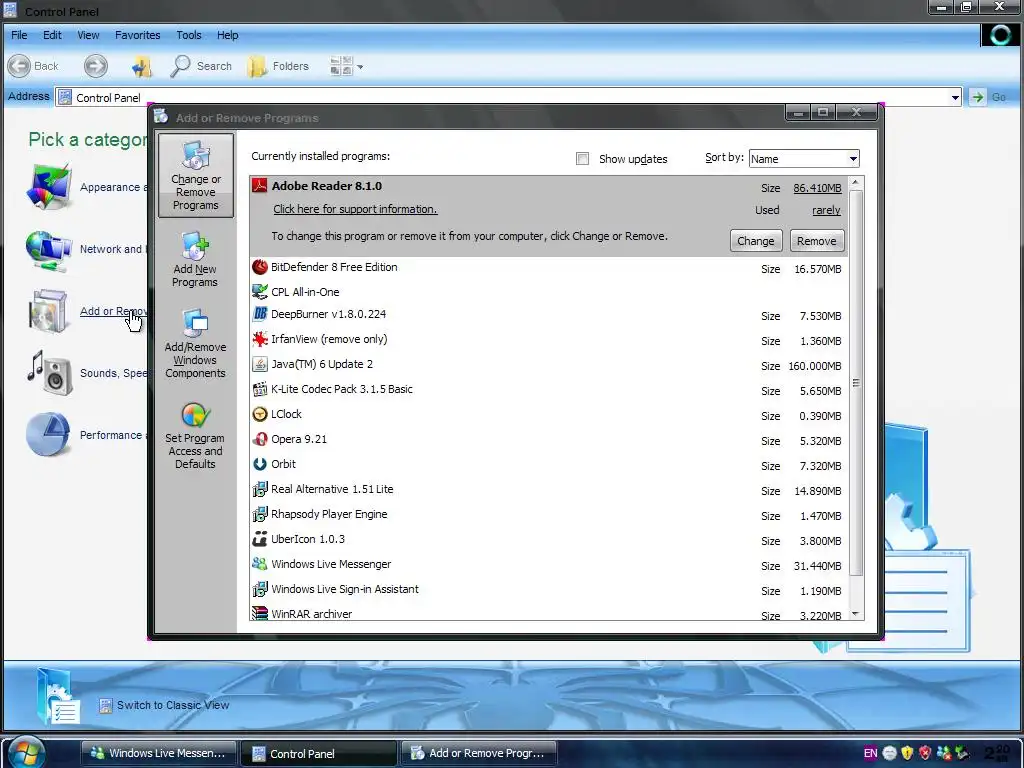Image resolution: width=1024 pixels, height=768 pixels.
Task: Click the LClock program icon
Action: tap(260, 414)
